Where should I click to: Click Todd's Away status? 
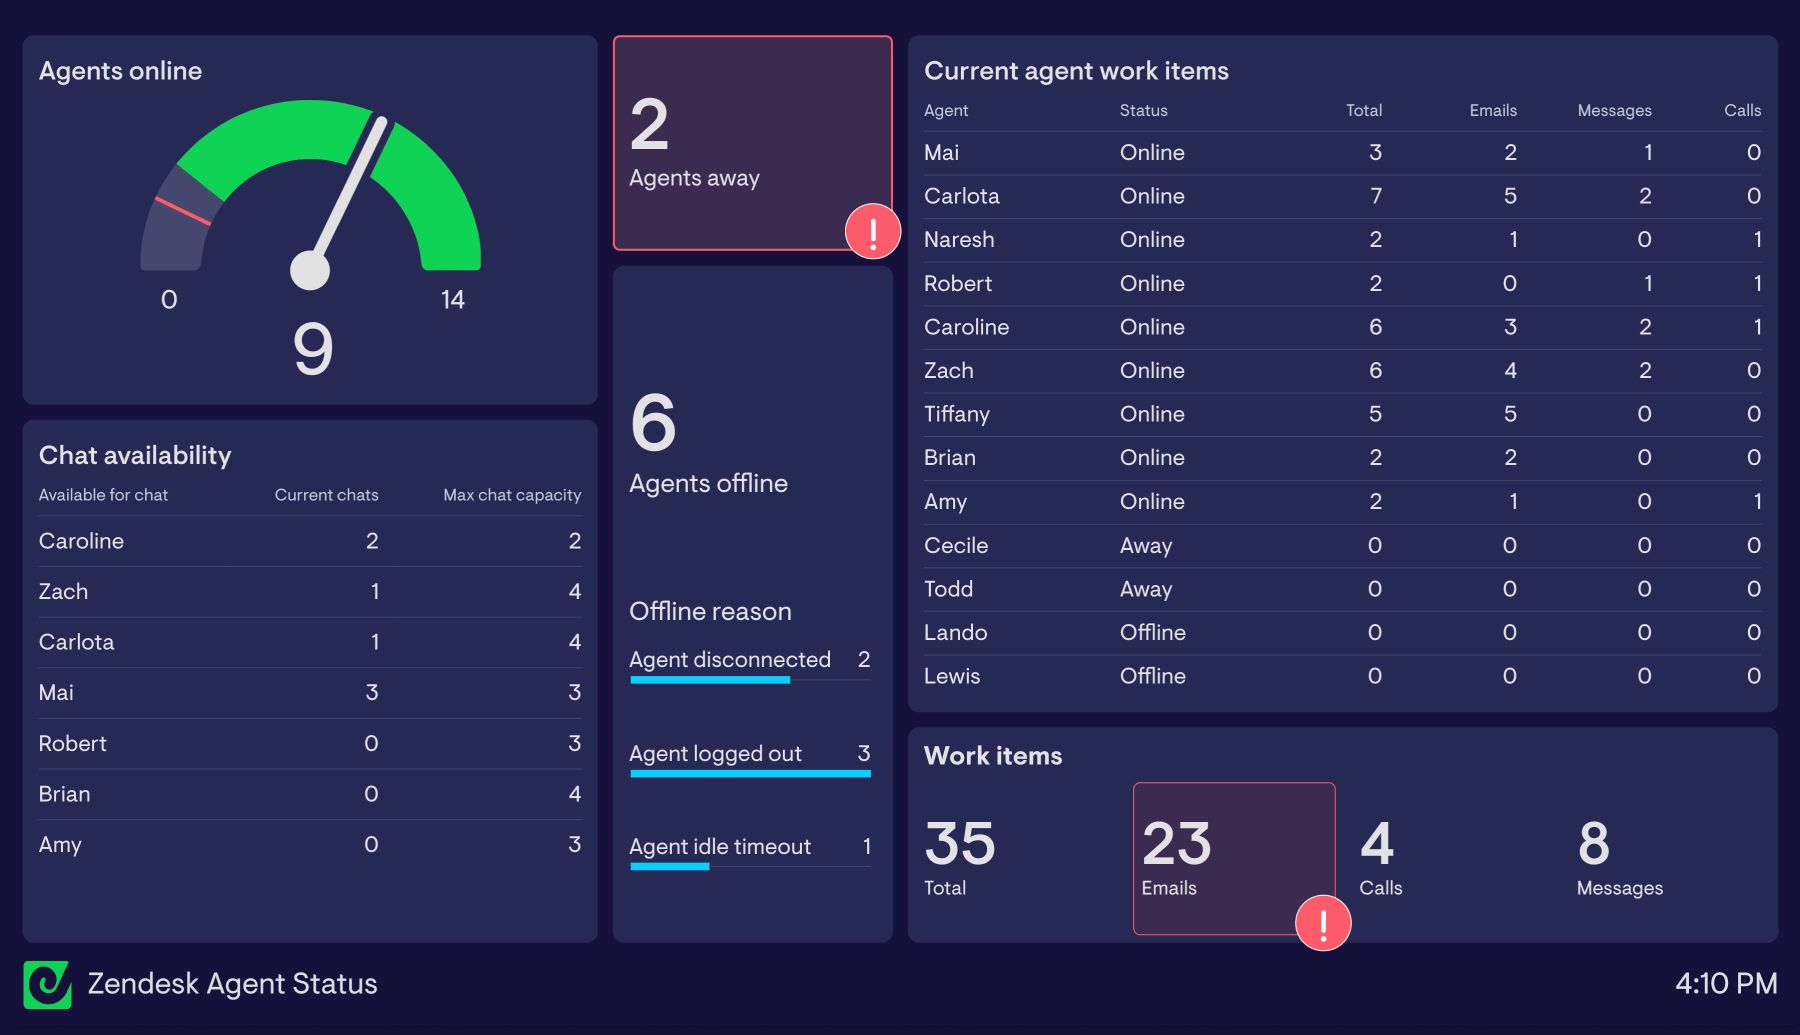tap(1146, 589)
